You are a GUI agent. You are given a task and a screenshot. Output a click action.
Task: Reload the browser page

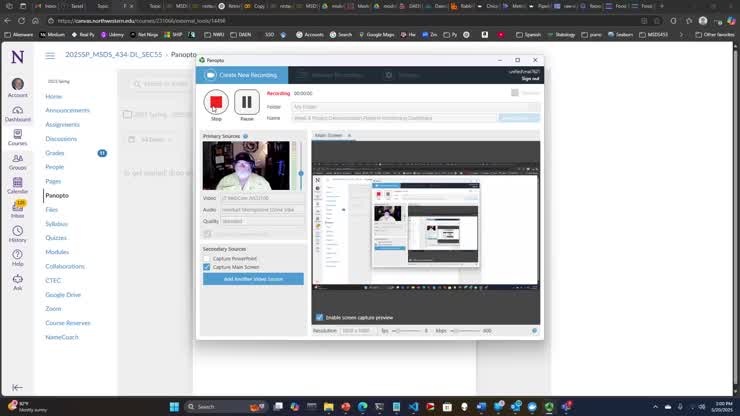click(x=21, y=21)
